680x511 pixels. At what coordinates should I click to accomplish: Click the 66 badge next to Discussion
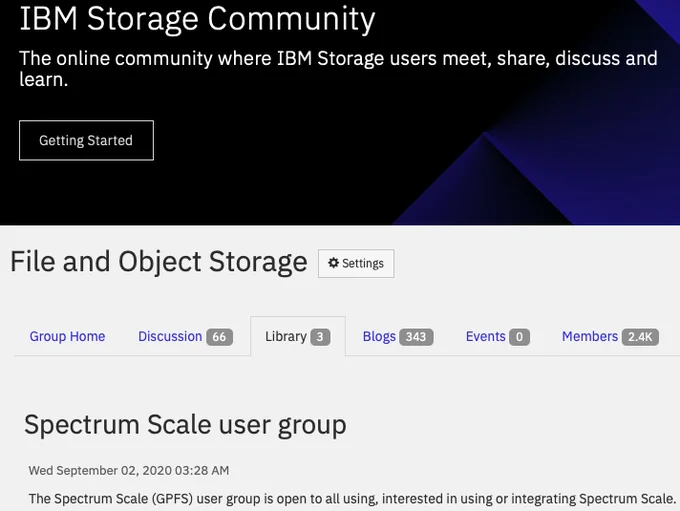[x=219, y=337]
